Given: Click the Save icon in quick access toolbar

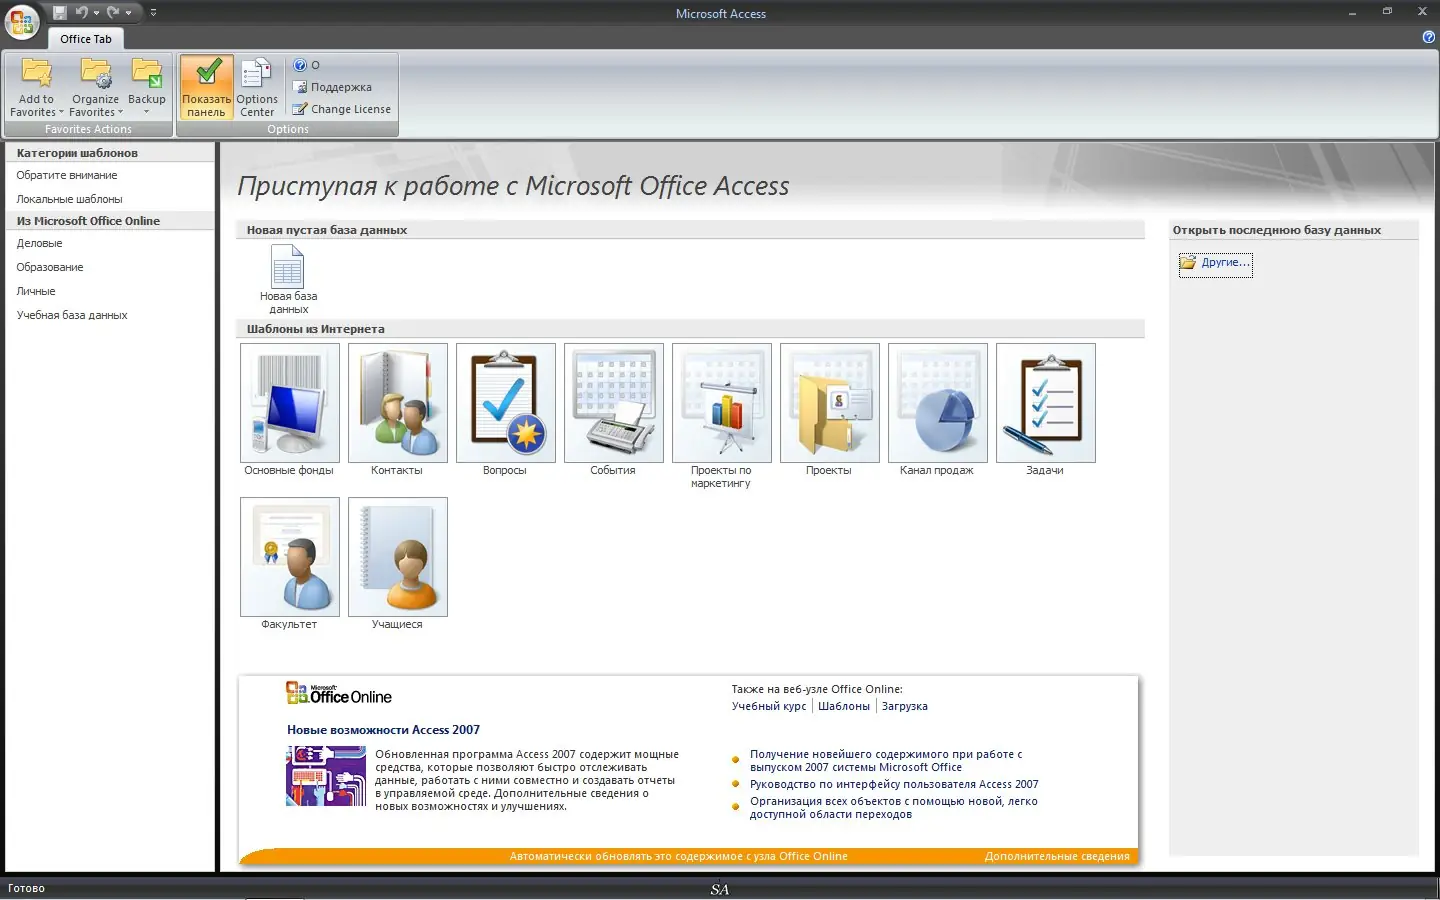Looking at the screenshot, I should 60,13.
